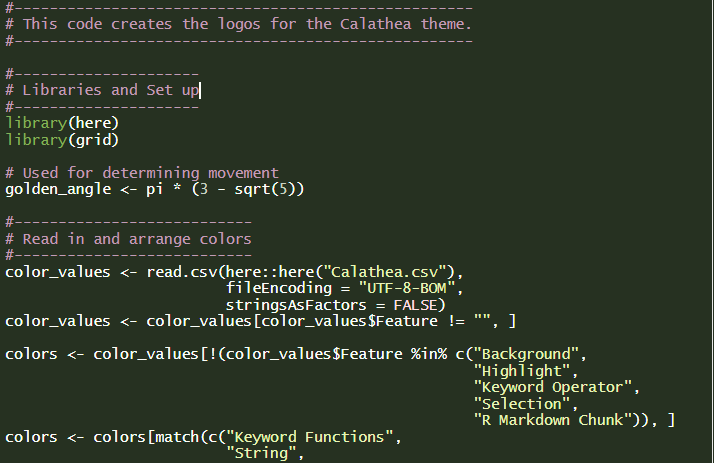Click the match function name
Screen dimensions: 714x463
[x=178, y=437]
